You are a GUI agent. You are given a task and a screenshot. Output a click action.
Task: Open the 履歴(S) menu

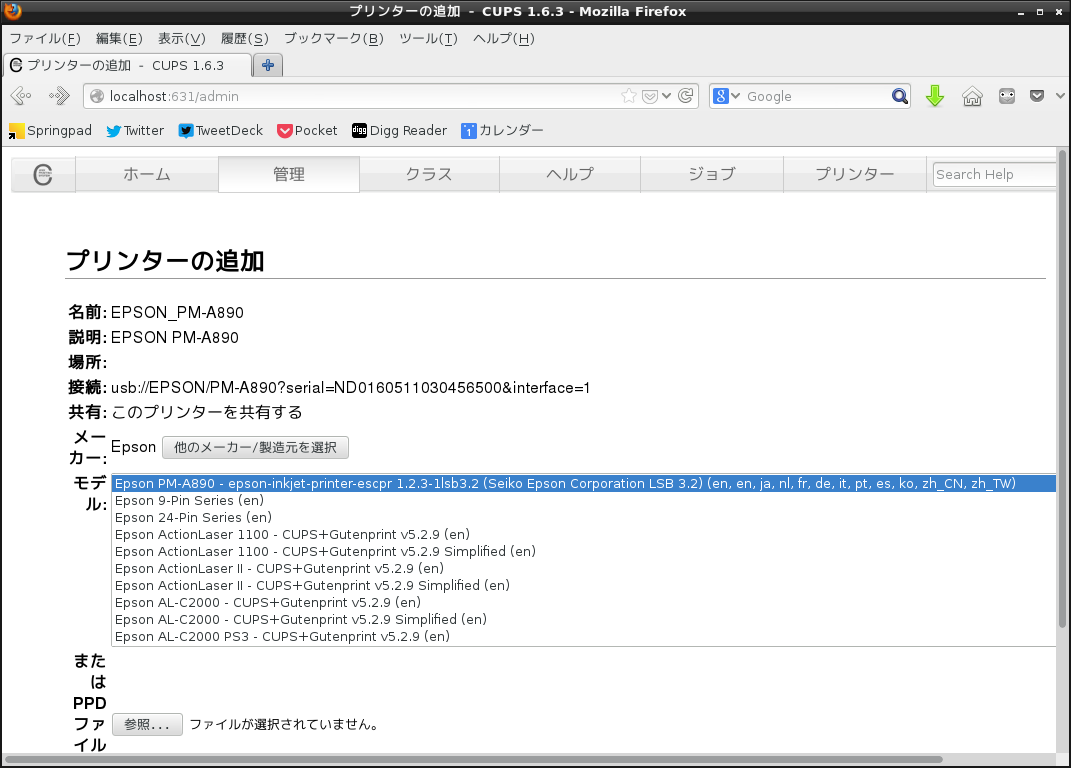245,38
